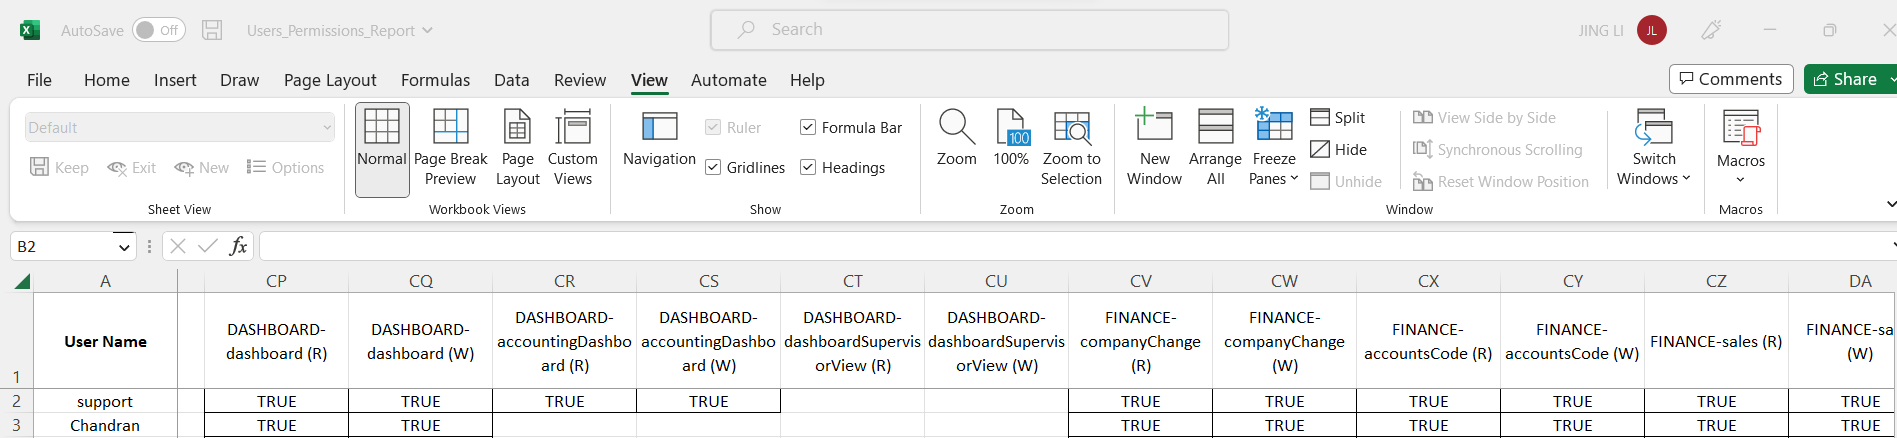Click the Comments button
The width and height of the screenshot is (1897, 438).
(1731, 79)
